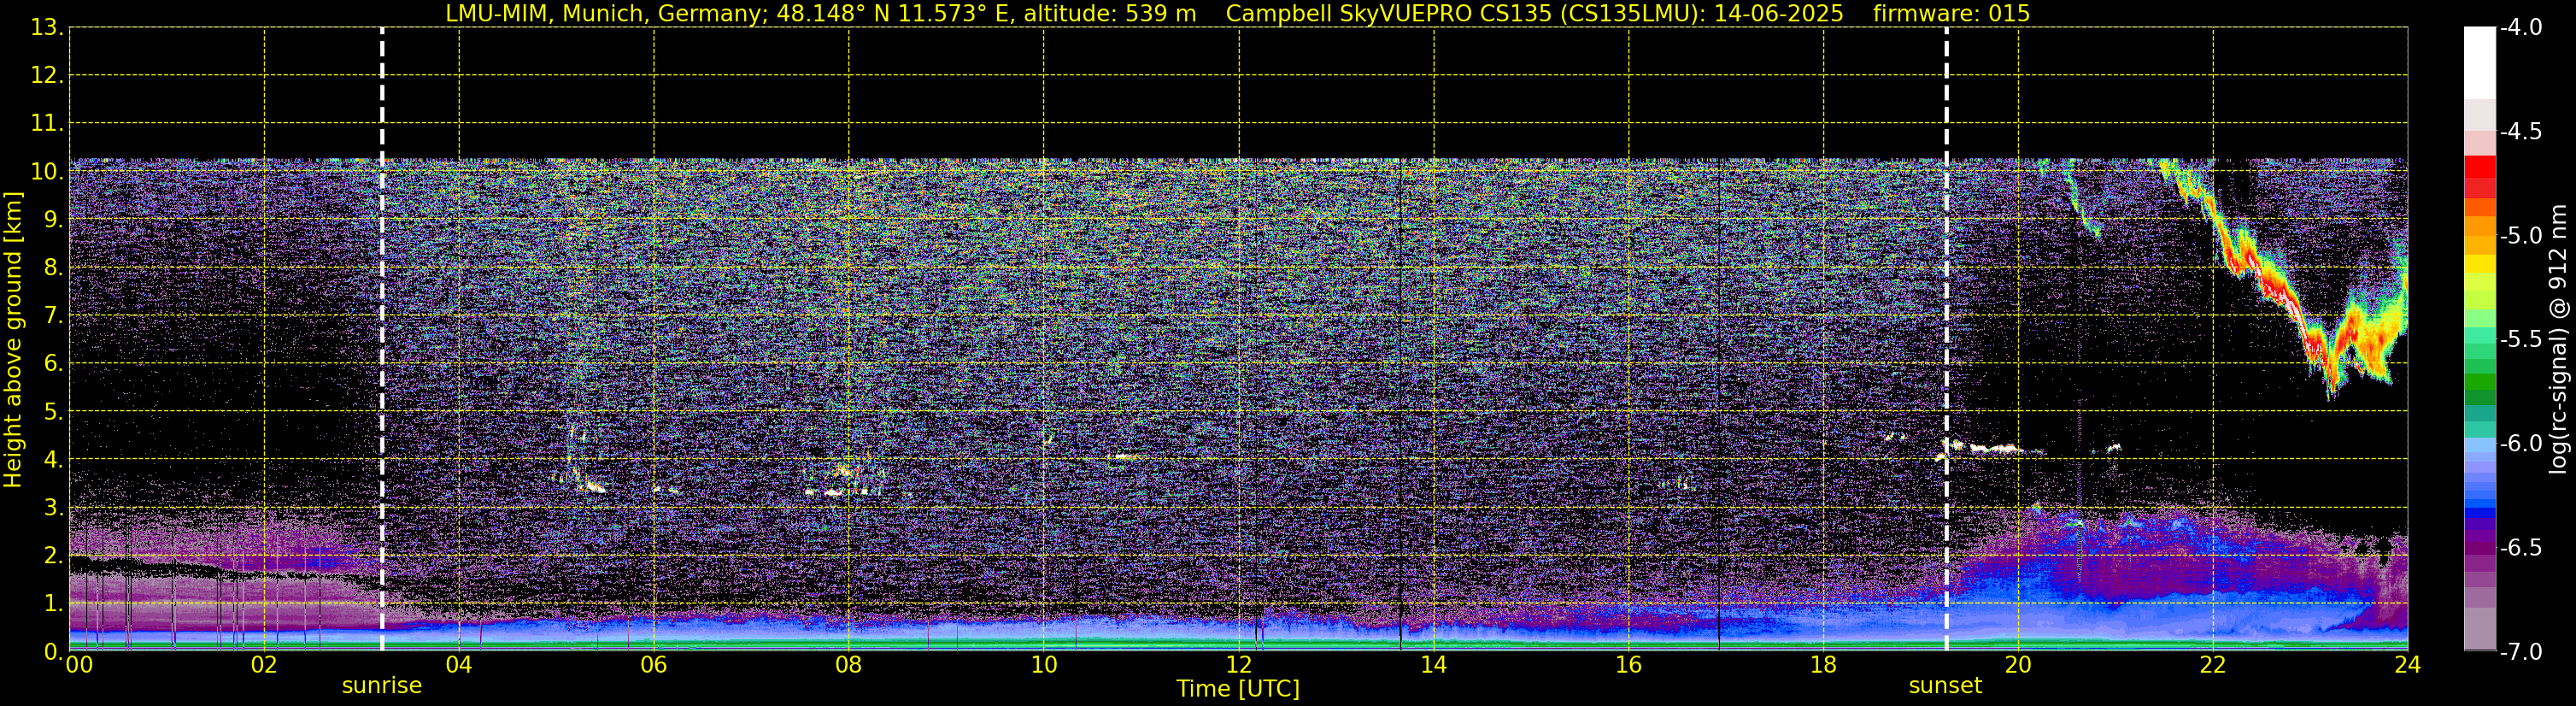Click the time axis tick label 20
The height and width of the screenshot is (706, 2576).
click(x=2018, y=665)
